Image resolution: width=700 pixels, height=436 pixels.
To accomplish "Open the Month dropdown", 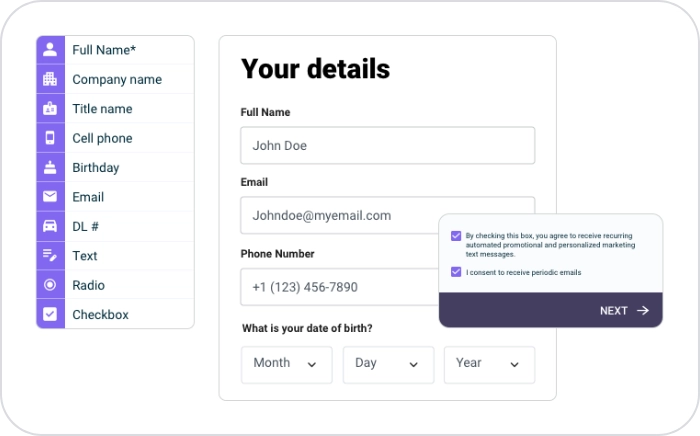I will pos(286,364).
